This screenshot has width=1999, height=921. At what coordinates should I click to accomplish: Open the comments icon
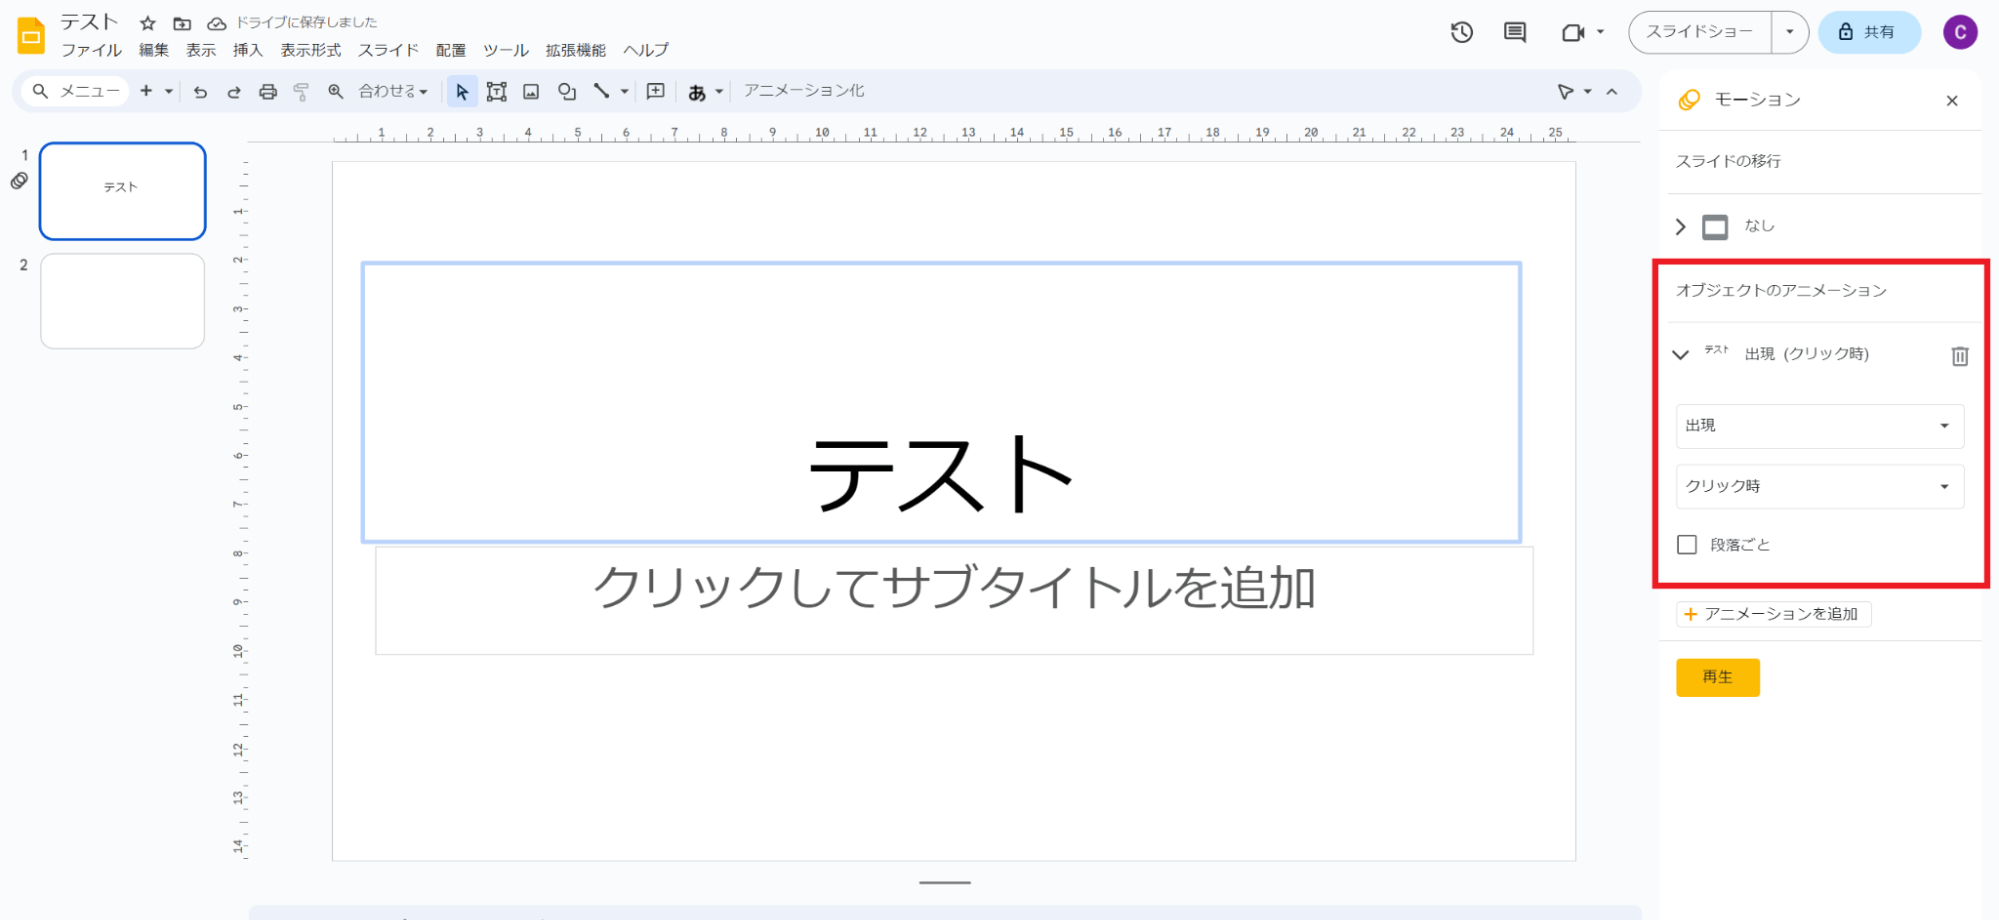coord(1515,32)
